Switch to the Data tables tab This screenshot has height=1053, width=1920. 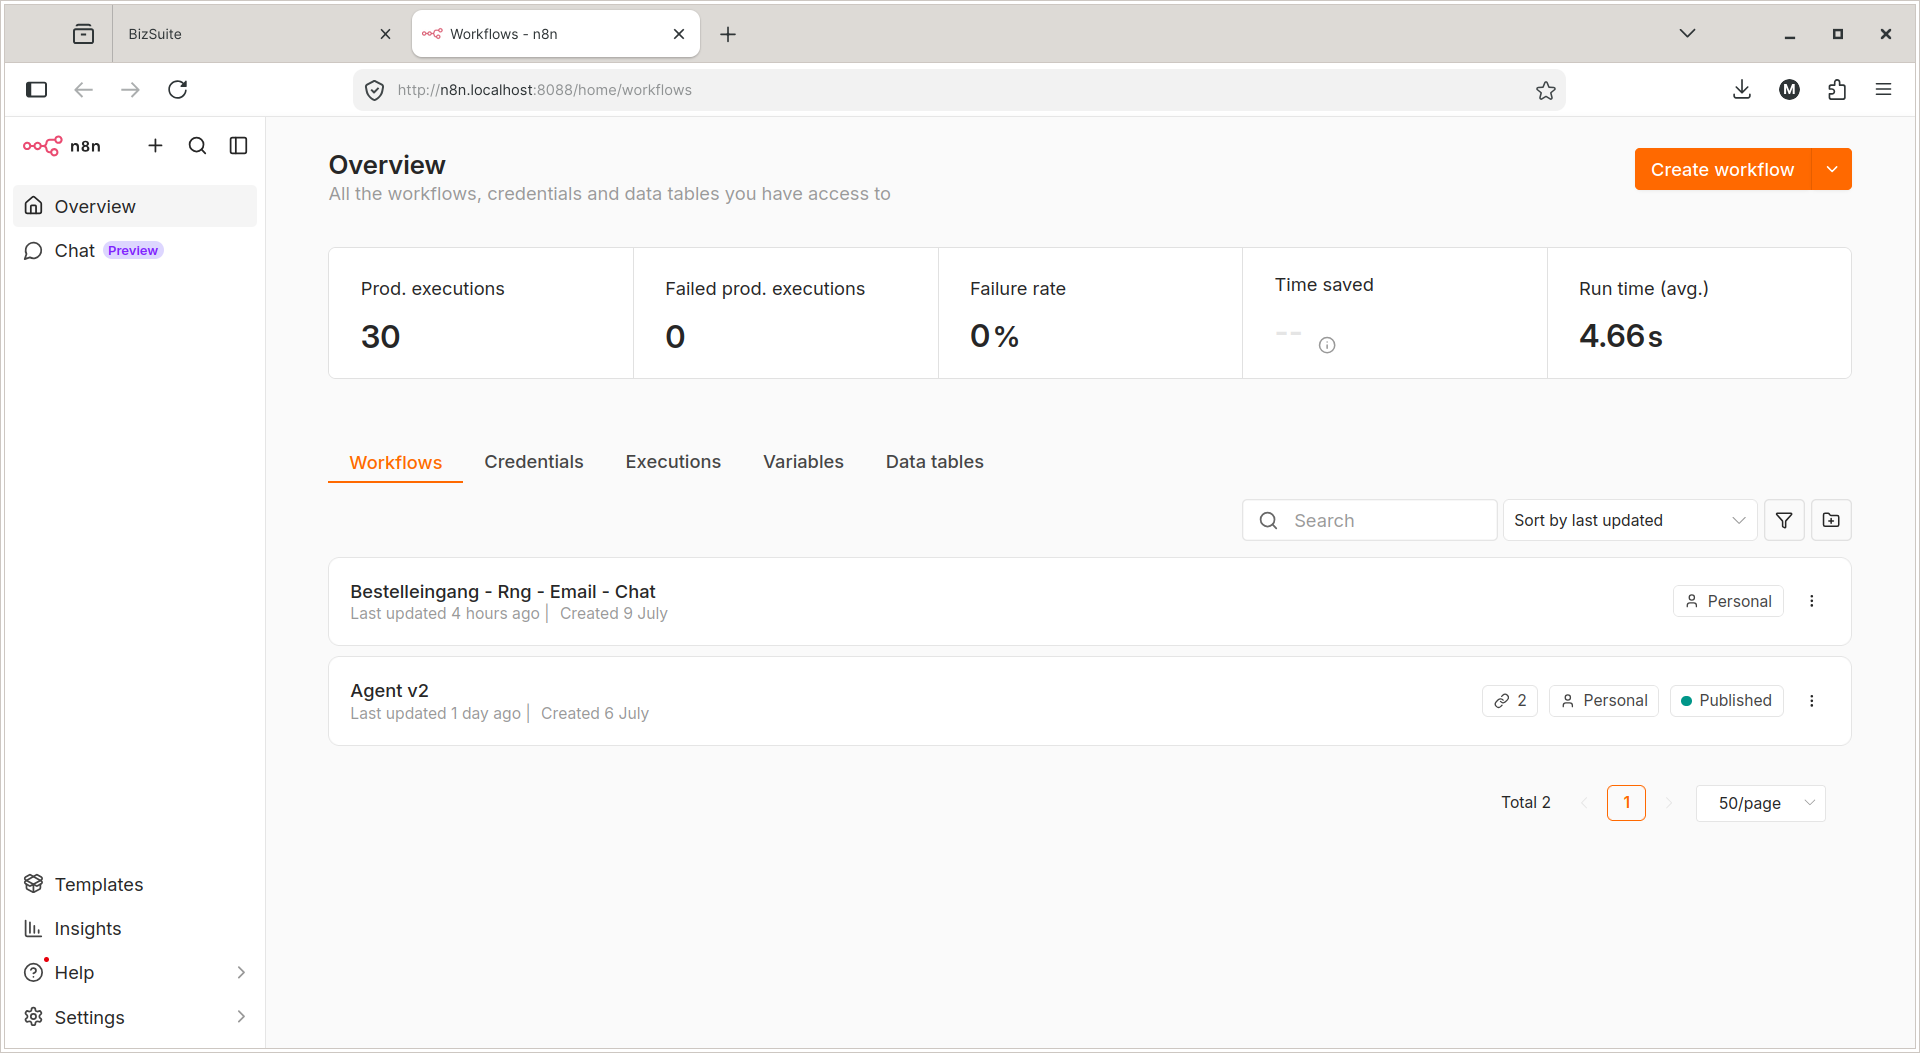[935, 462]
